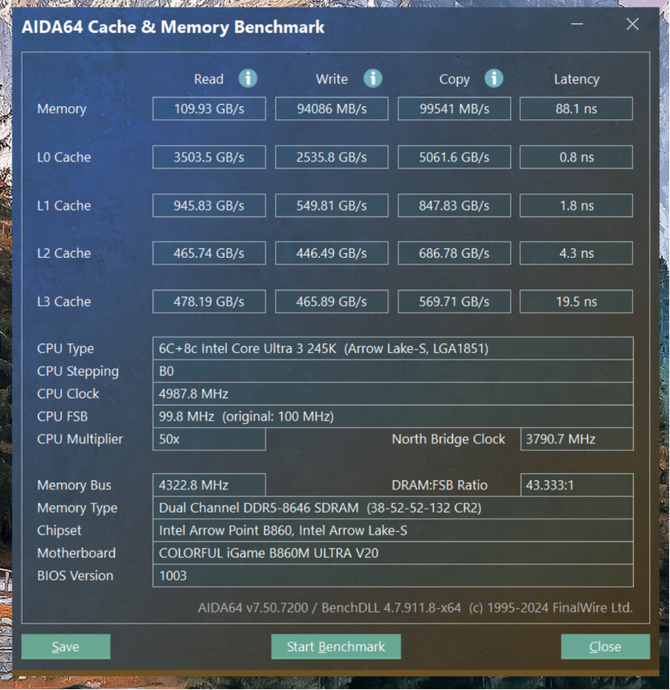Viewport: 670px width, 690px height.
Task: Select Memory write value 94086 MB/s
Action: click(332, 109)
